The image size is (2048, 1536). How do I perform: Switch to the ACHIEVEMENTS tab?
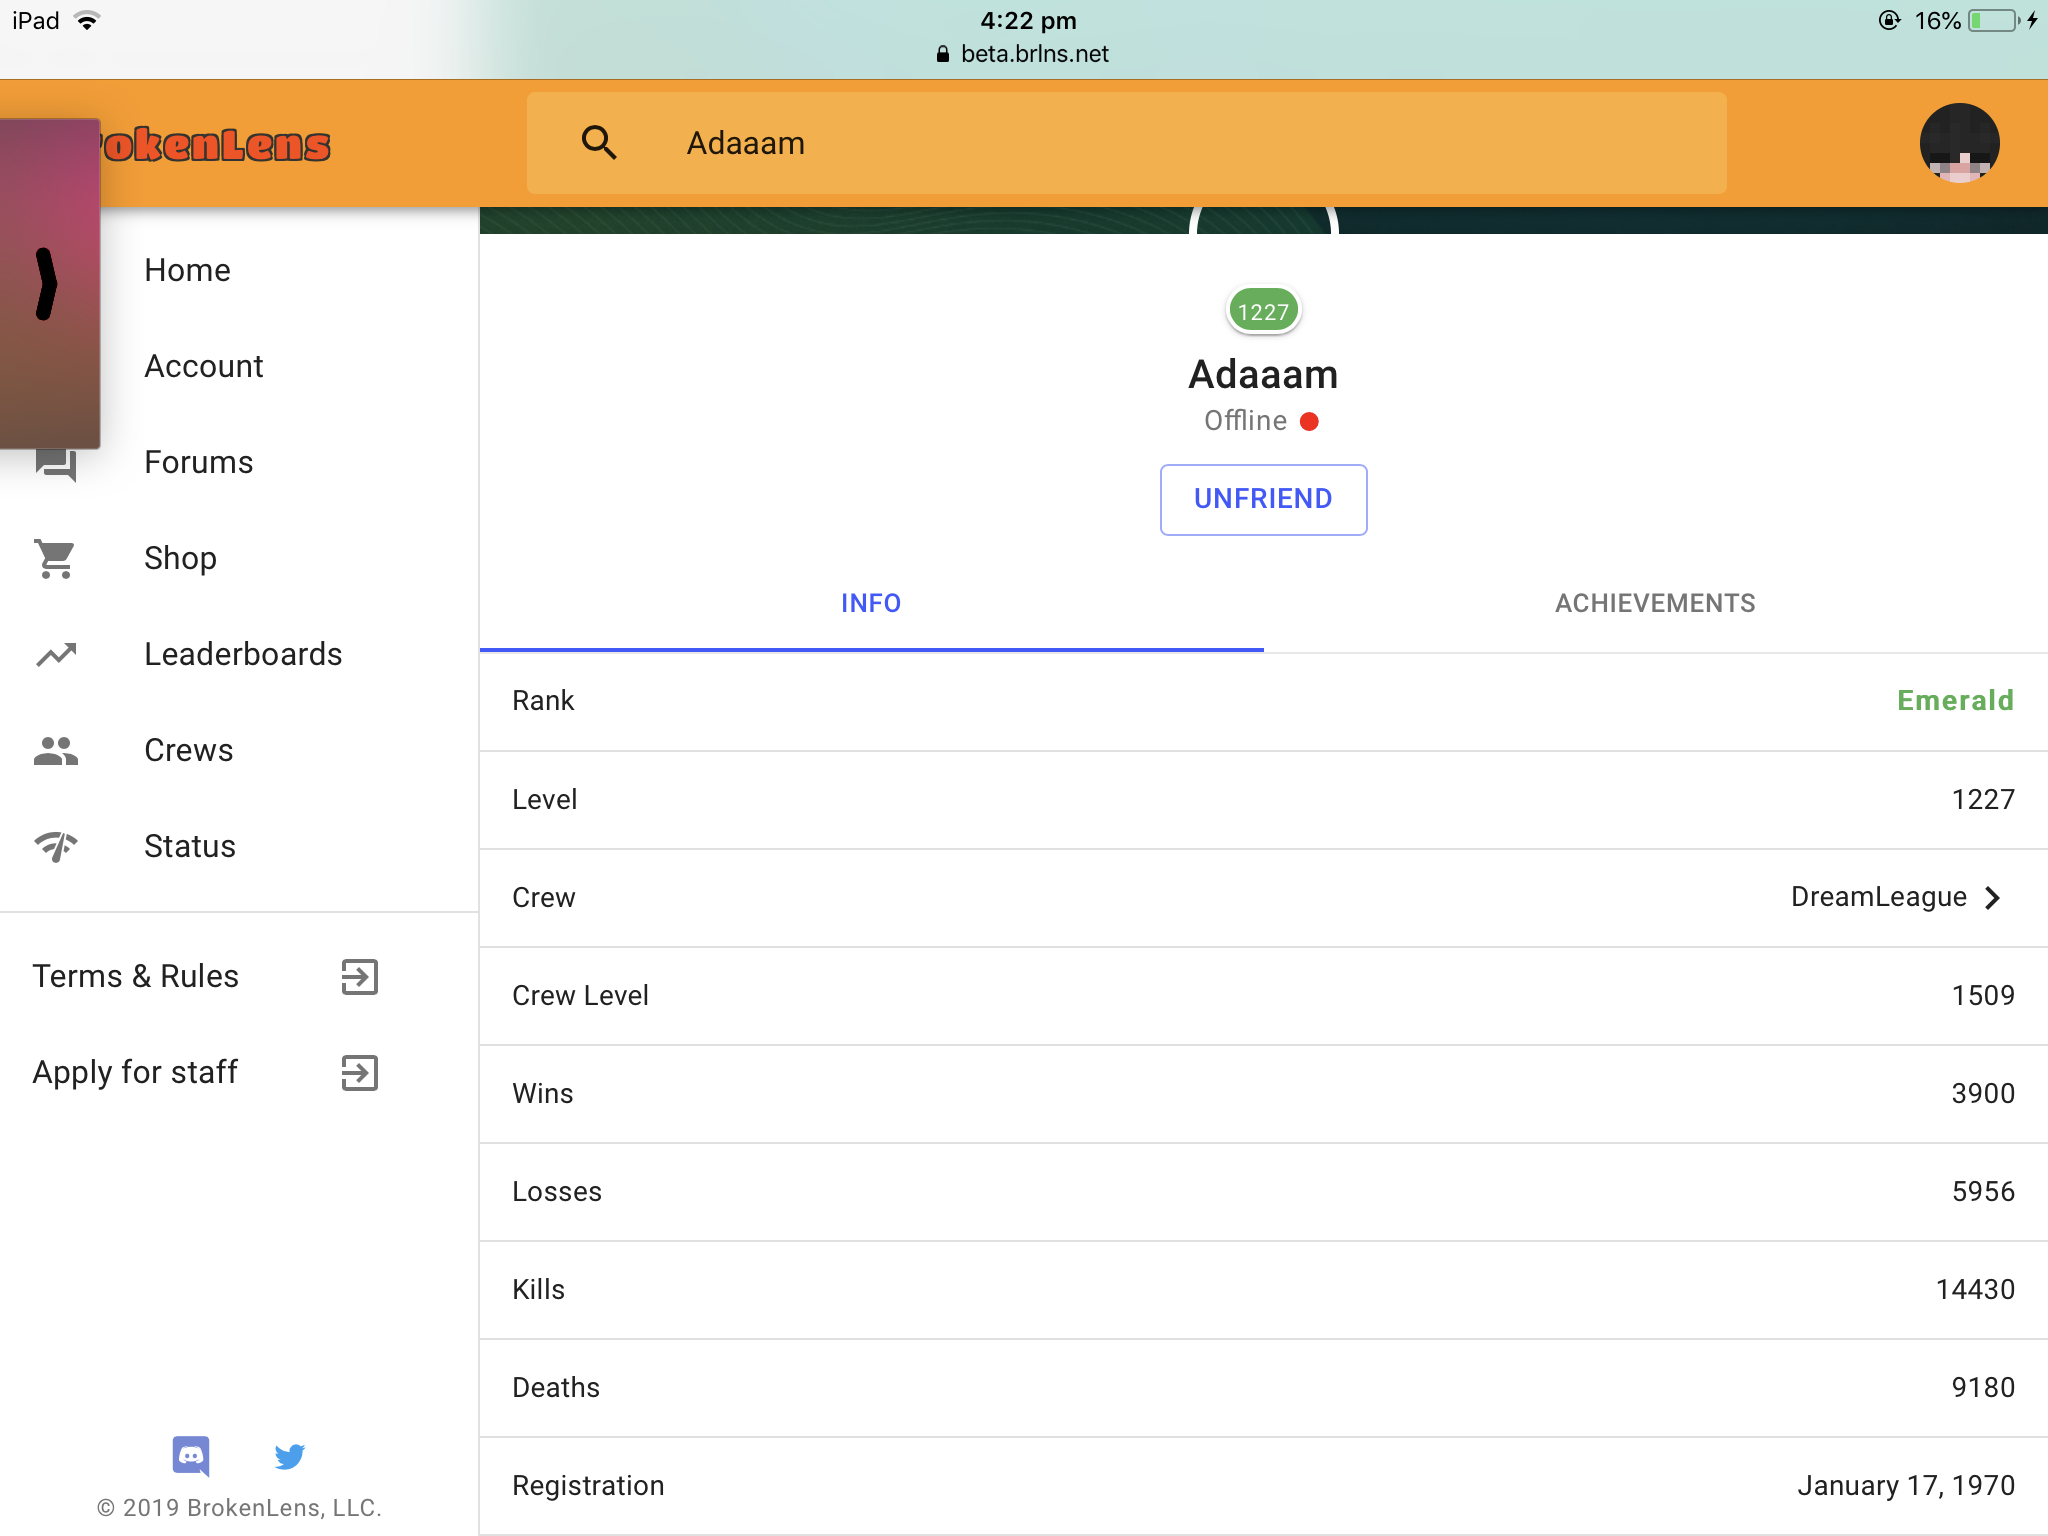pyautogui.click(x=1655, y=603)
